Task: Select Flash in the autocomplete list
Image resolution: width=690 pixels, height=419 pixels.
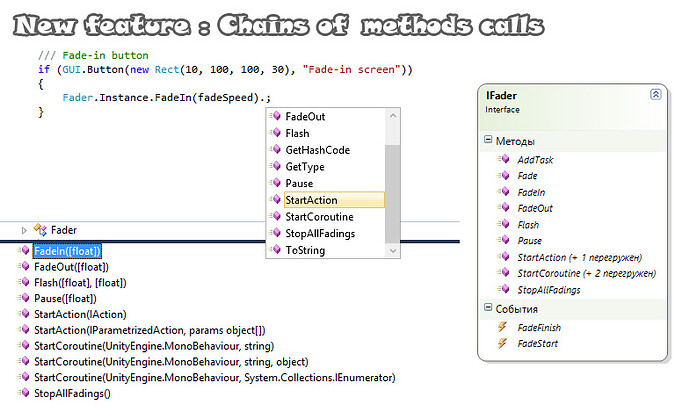Action: (x=297, y=133)
